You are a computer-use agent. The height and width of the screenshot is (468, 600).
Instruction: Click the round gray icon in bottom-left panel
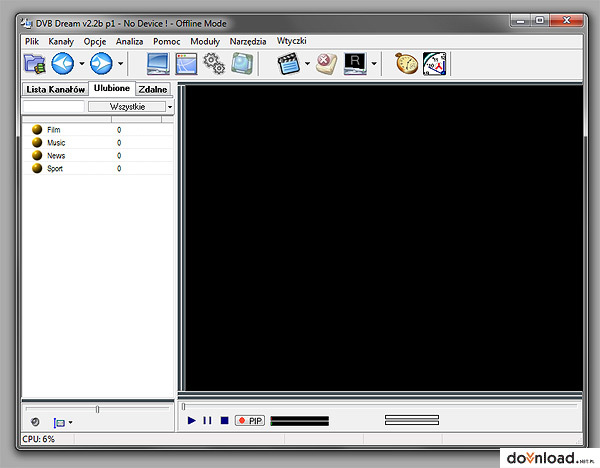tap(35, 422)
